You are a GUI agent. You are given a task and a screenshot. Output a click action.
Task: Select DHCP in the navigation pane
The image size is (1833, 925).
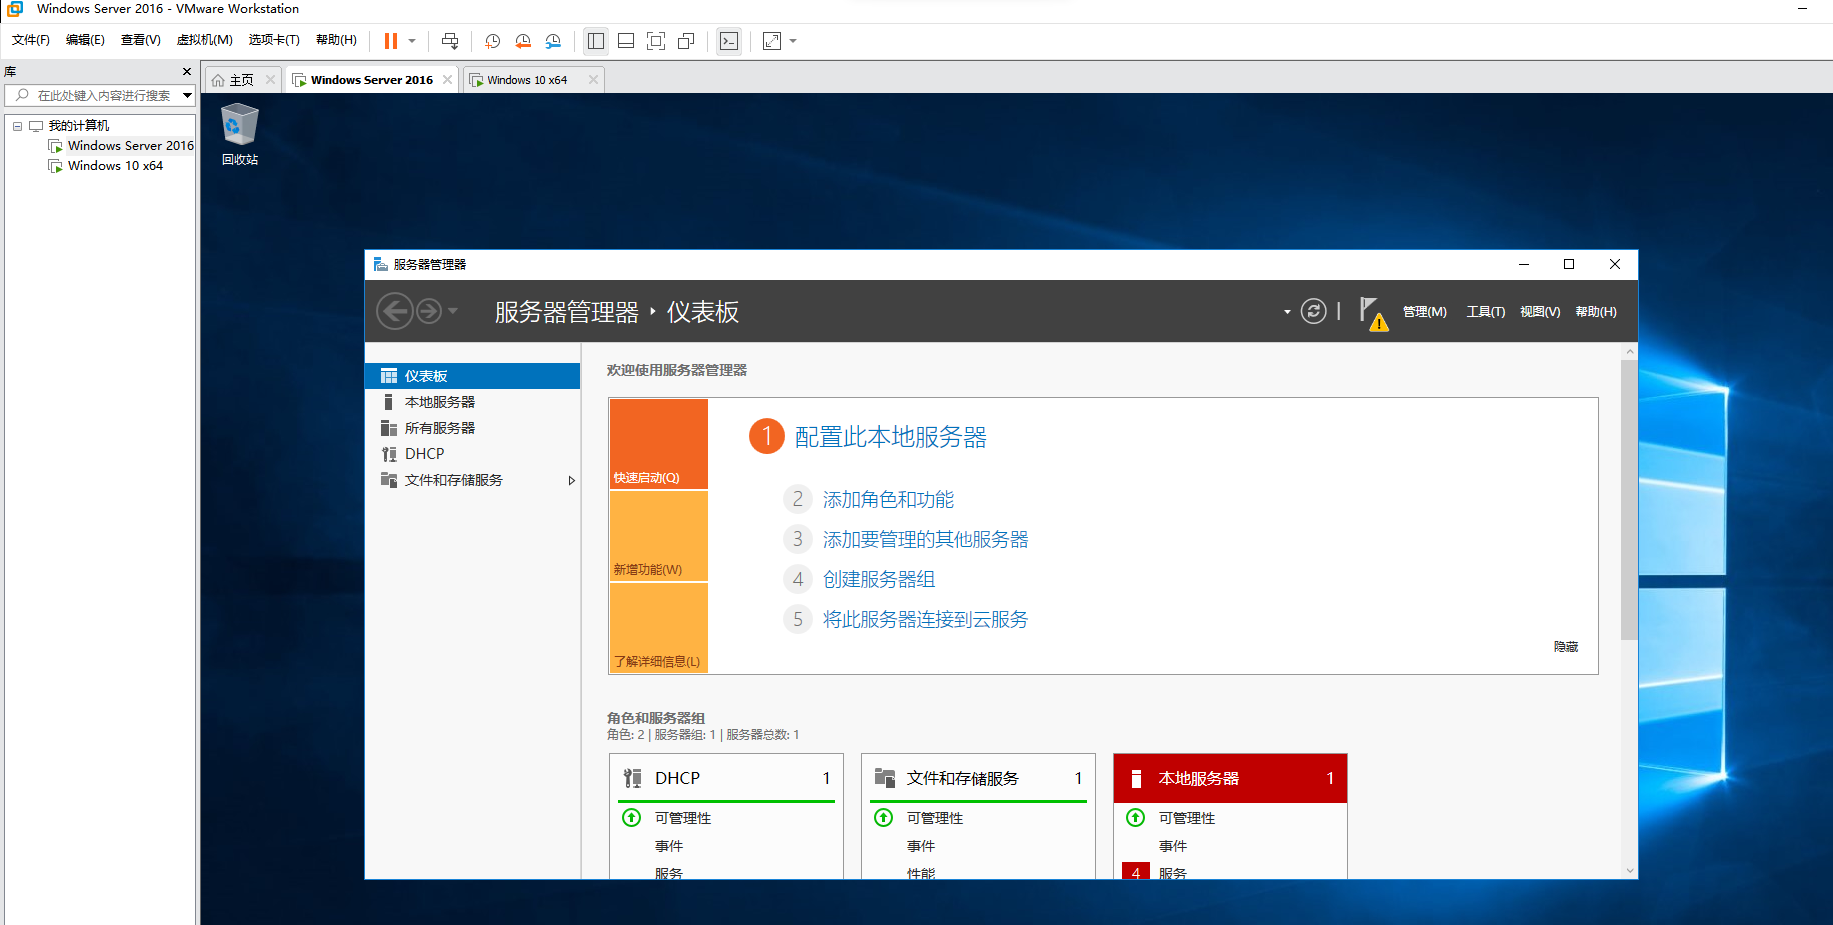473,454
